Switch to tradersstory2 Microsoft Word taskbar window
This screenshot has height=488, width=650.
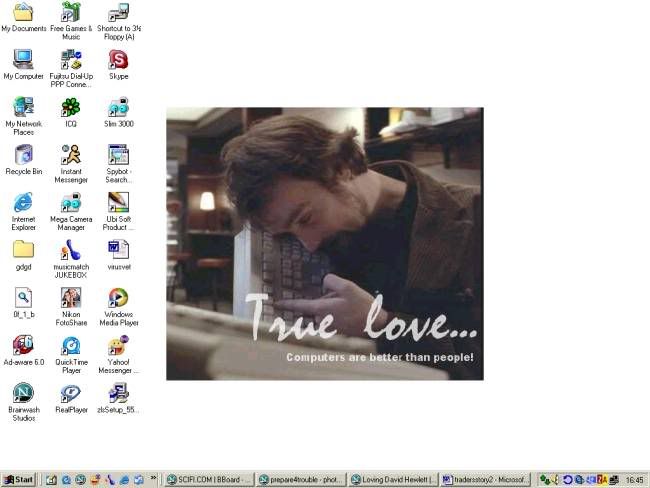tap(485, 480)
